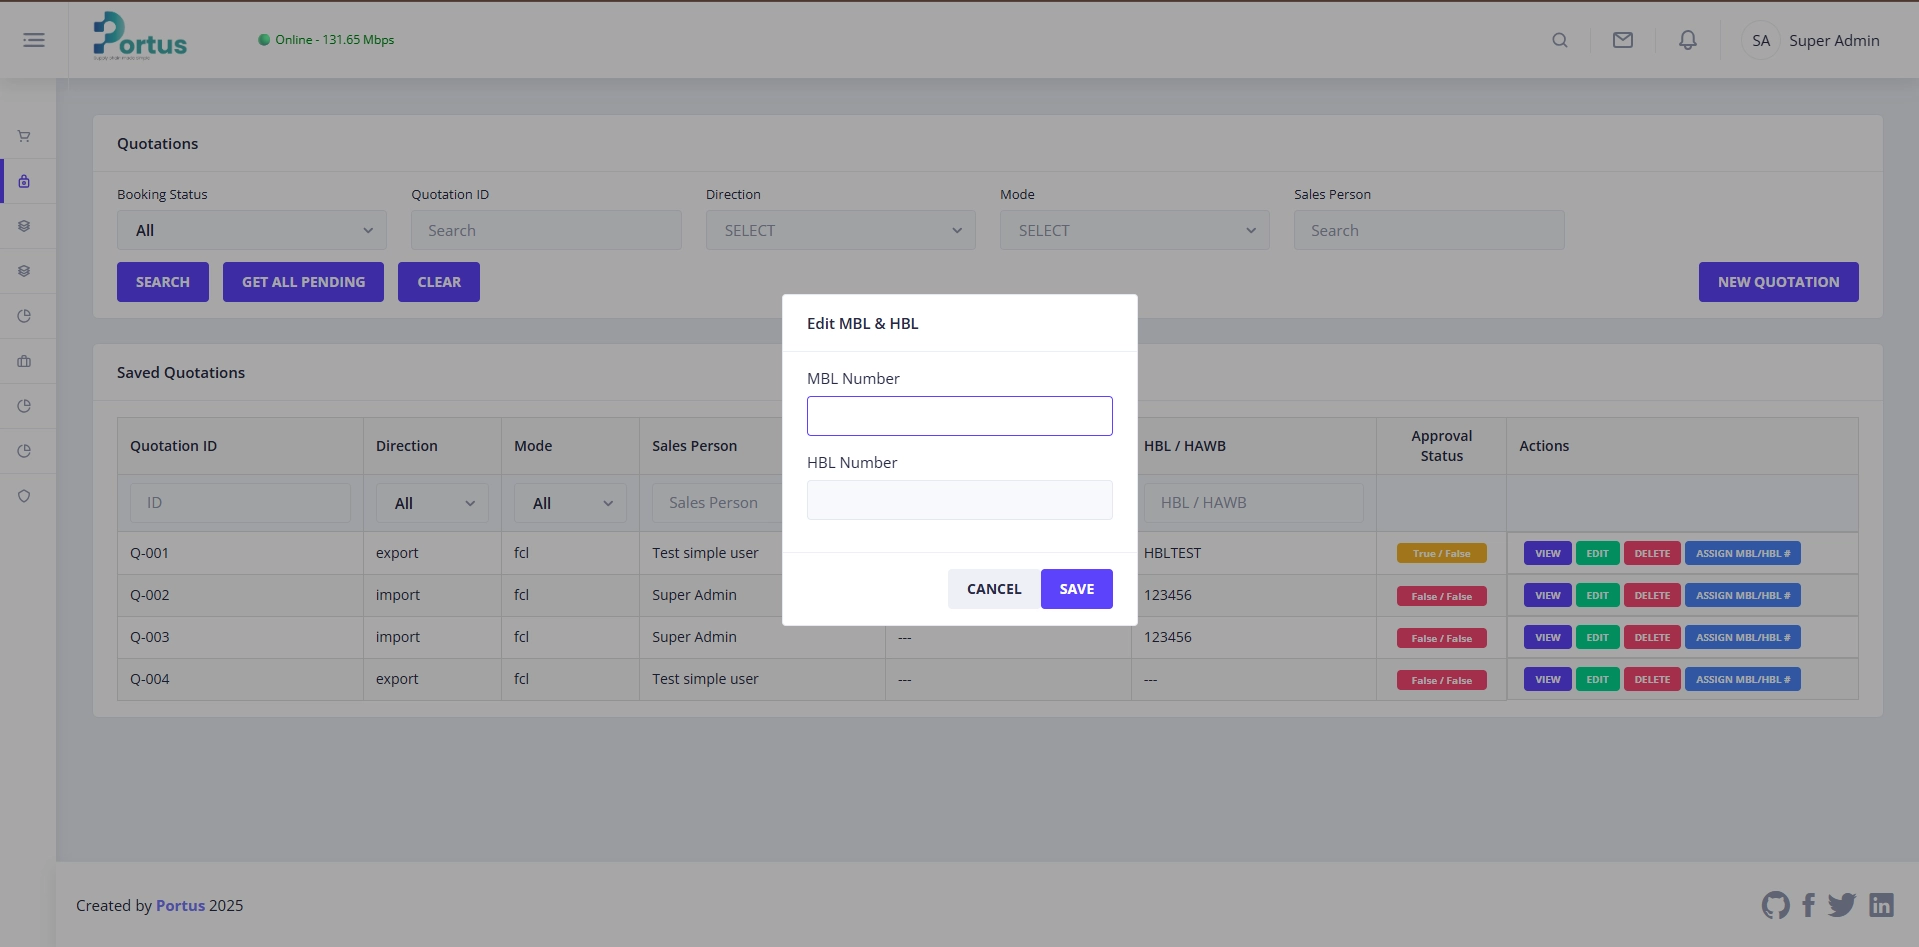Click the briefcase sidebar icon
1919x947 pixels.
click(24, 361)
